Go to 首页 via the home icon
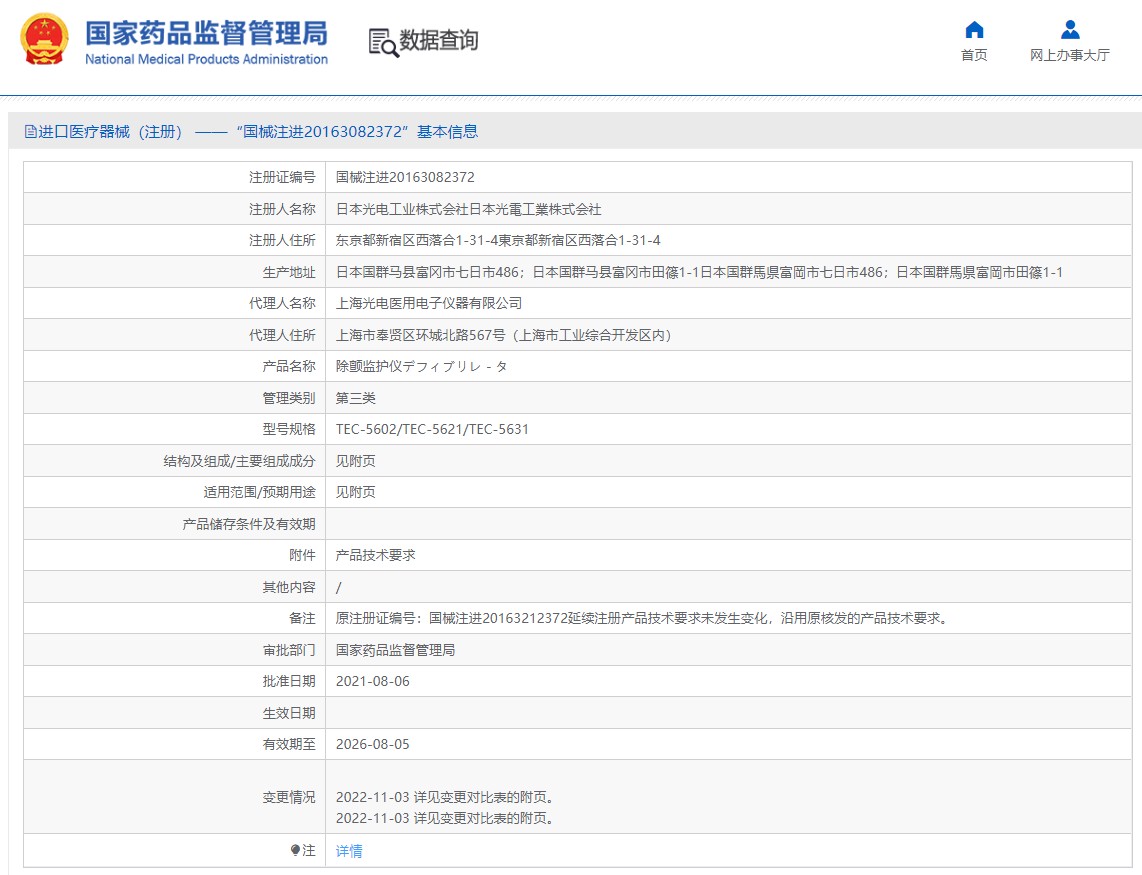The width and height of the screenshot is (1142, 875). pos(974,30)
